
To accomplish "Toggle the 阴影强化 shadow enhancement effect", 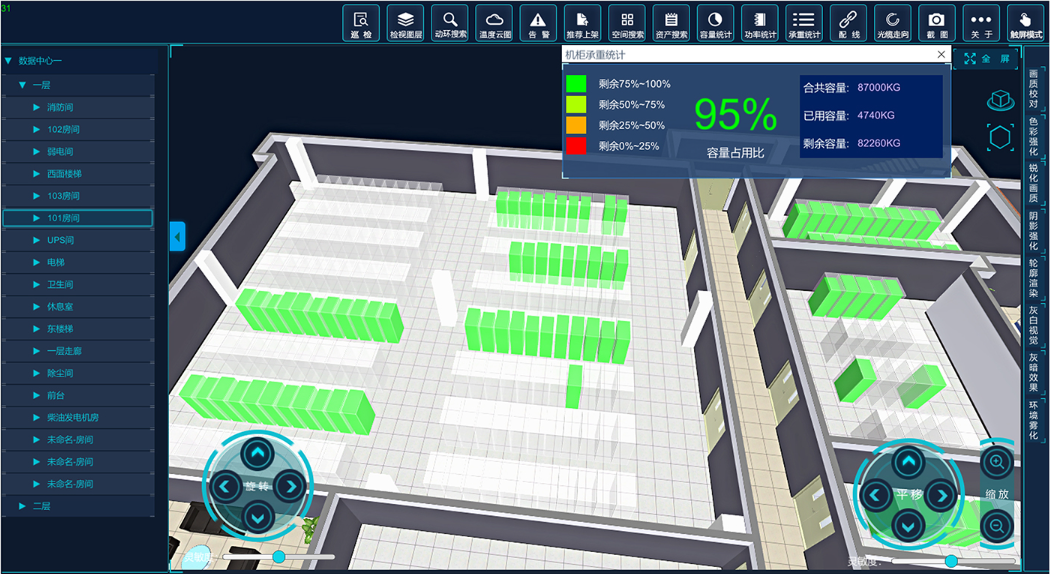I will [1033, 230].
